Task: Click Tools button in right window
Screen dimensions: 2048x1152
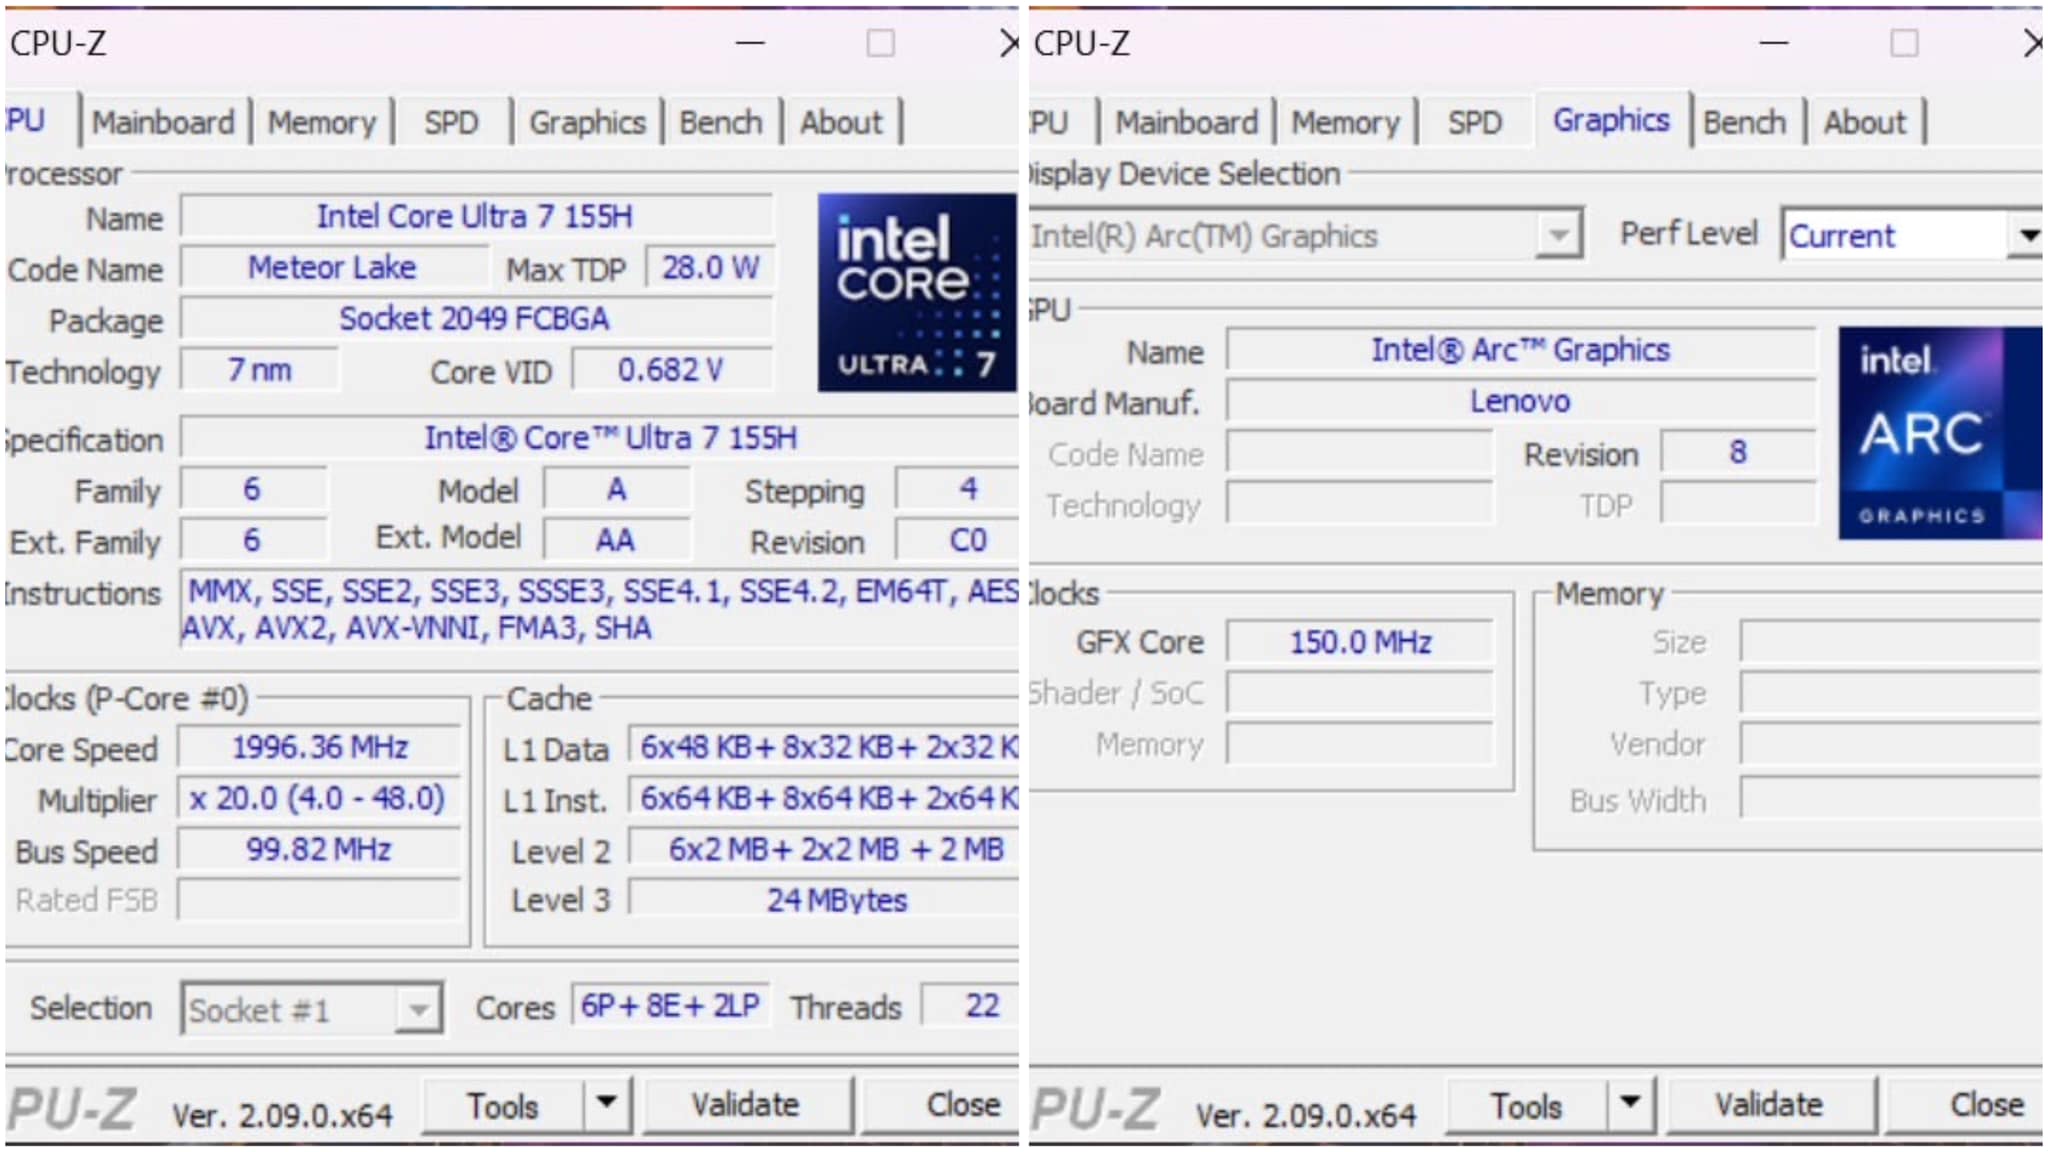Action: click(x=1527, y=1106)
